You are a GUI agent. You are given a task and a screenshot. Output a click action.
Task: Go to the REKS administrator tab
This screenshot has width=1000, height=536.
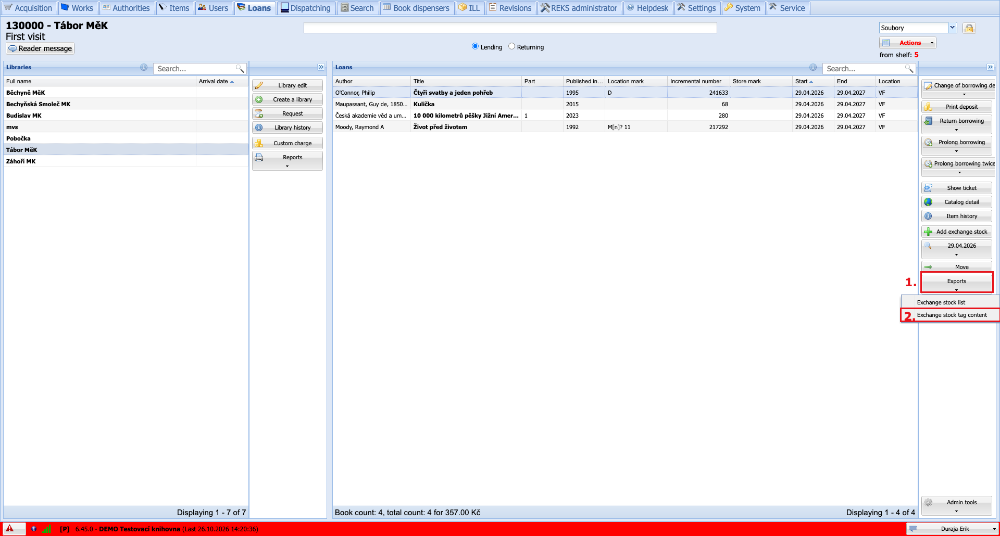pos(579,8)
